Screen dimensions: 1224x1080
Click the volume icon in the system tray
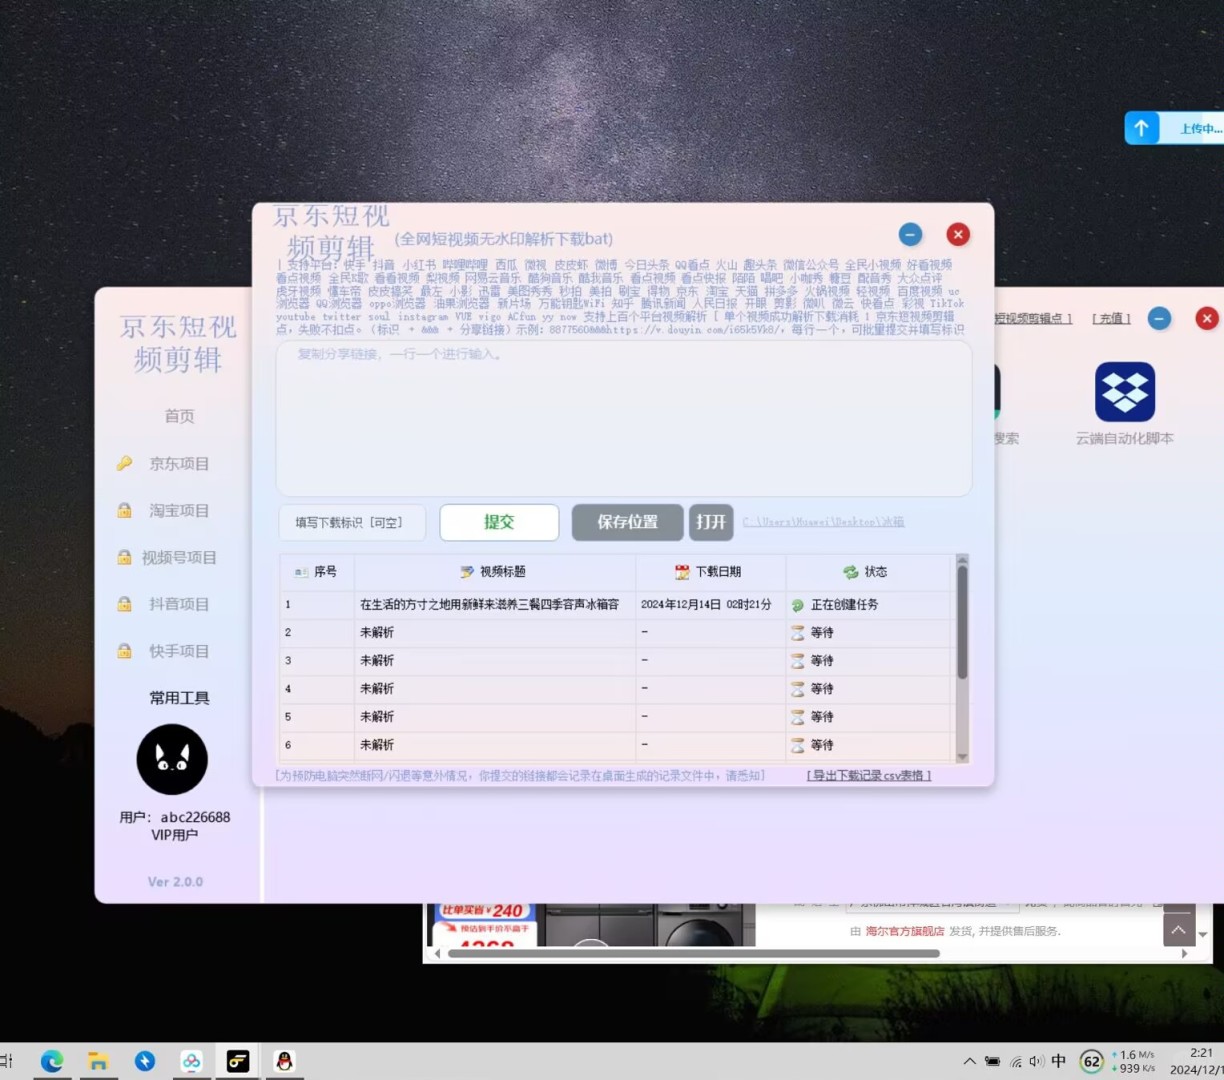pos(1036,1062)
